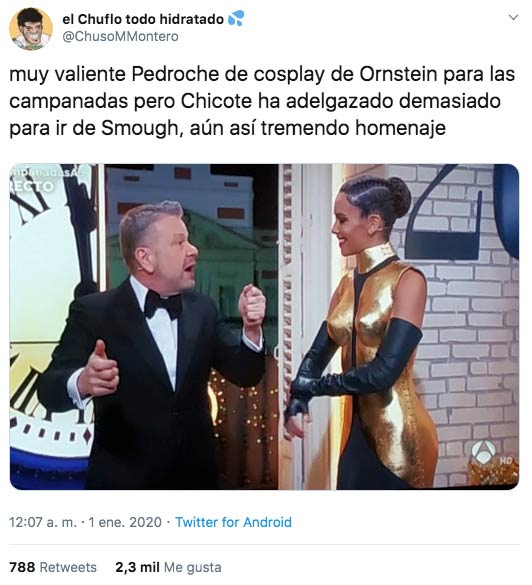Image resolution: width=532 pixels, height=585 pixels.
Task: Click the campanadas hashtag watermark on image
Action: (x=47, y=172)
